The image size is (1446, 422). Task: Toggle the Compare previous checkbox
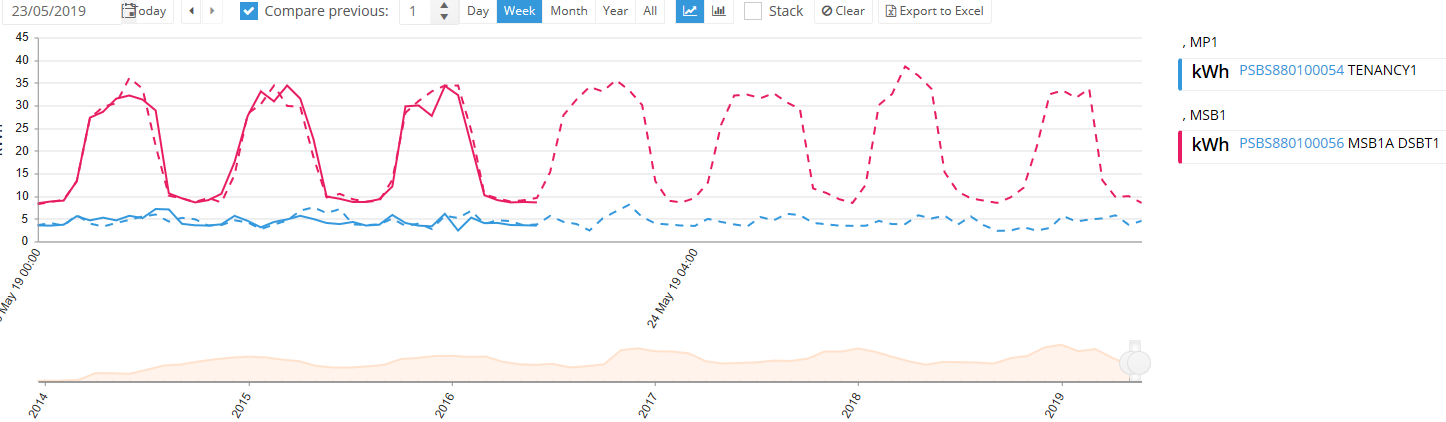click(x=249, y=11)
